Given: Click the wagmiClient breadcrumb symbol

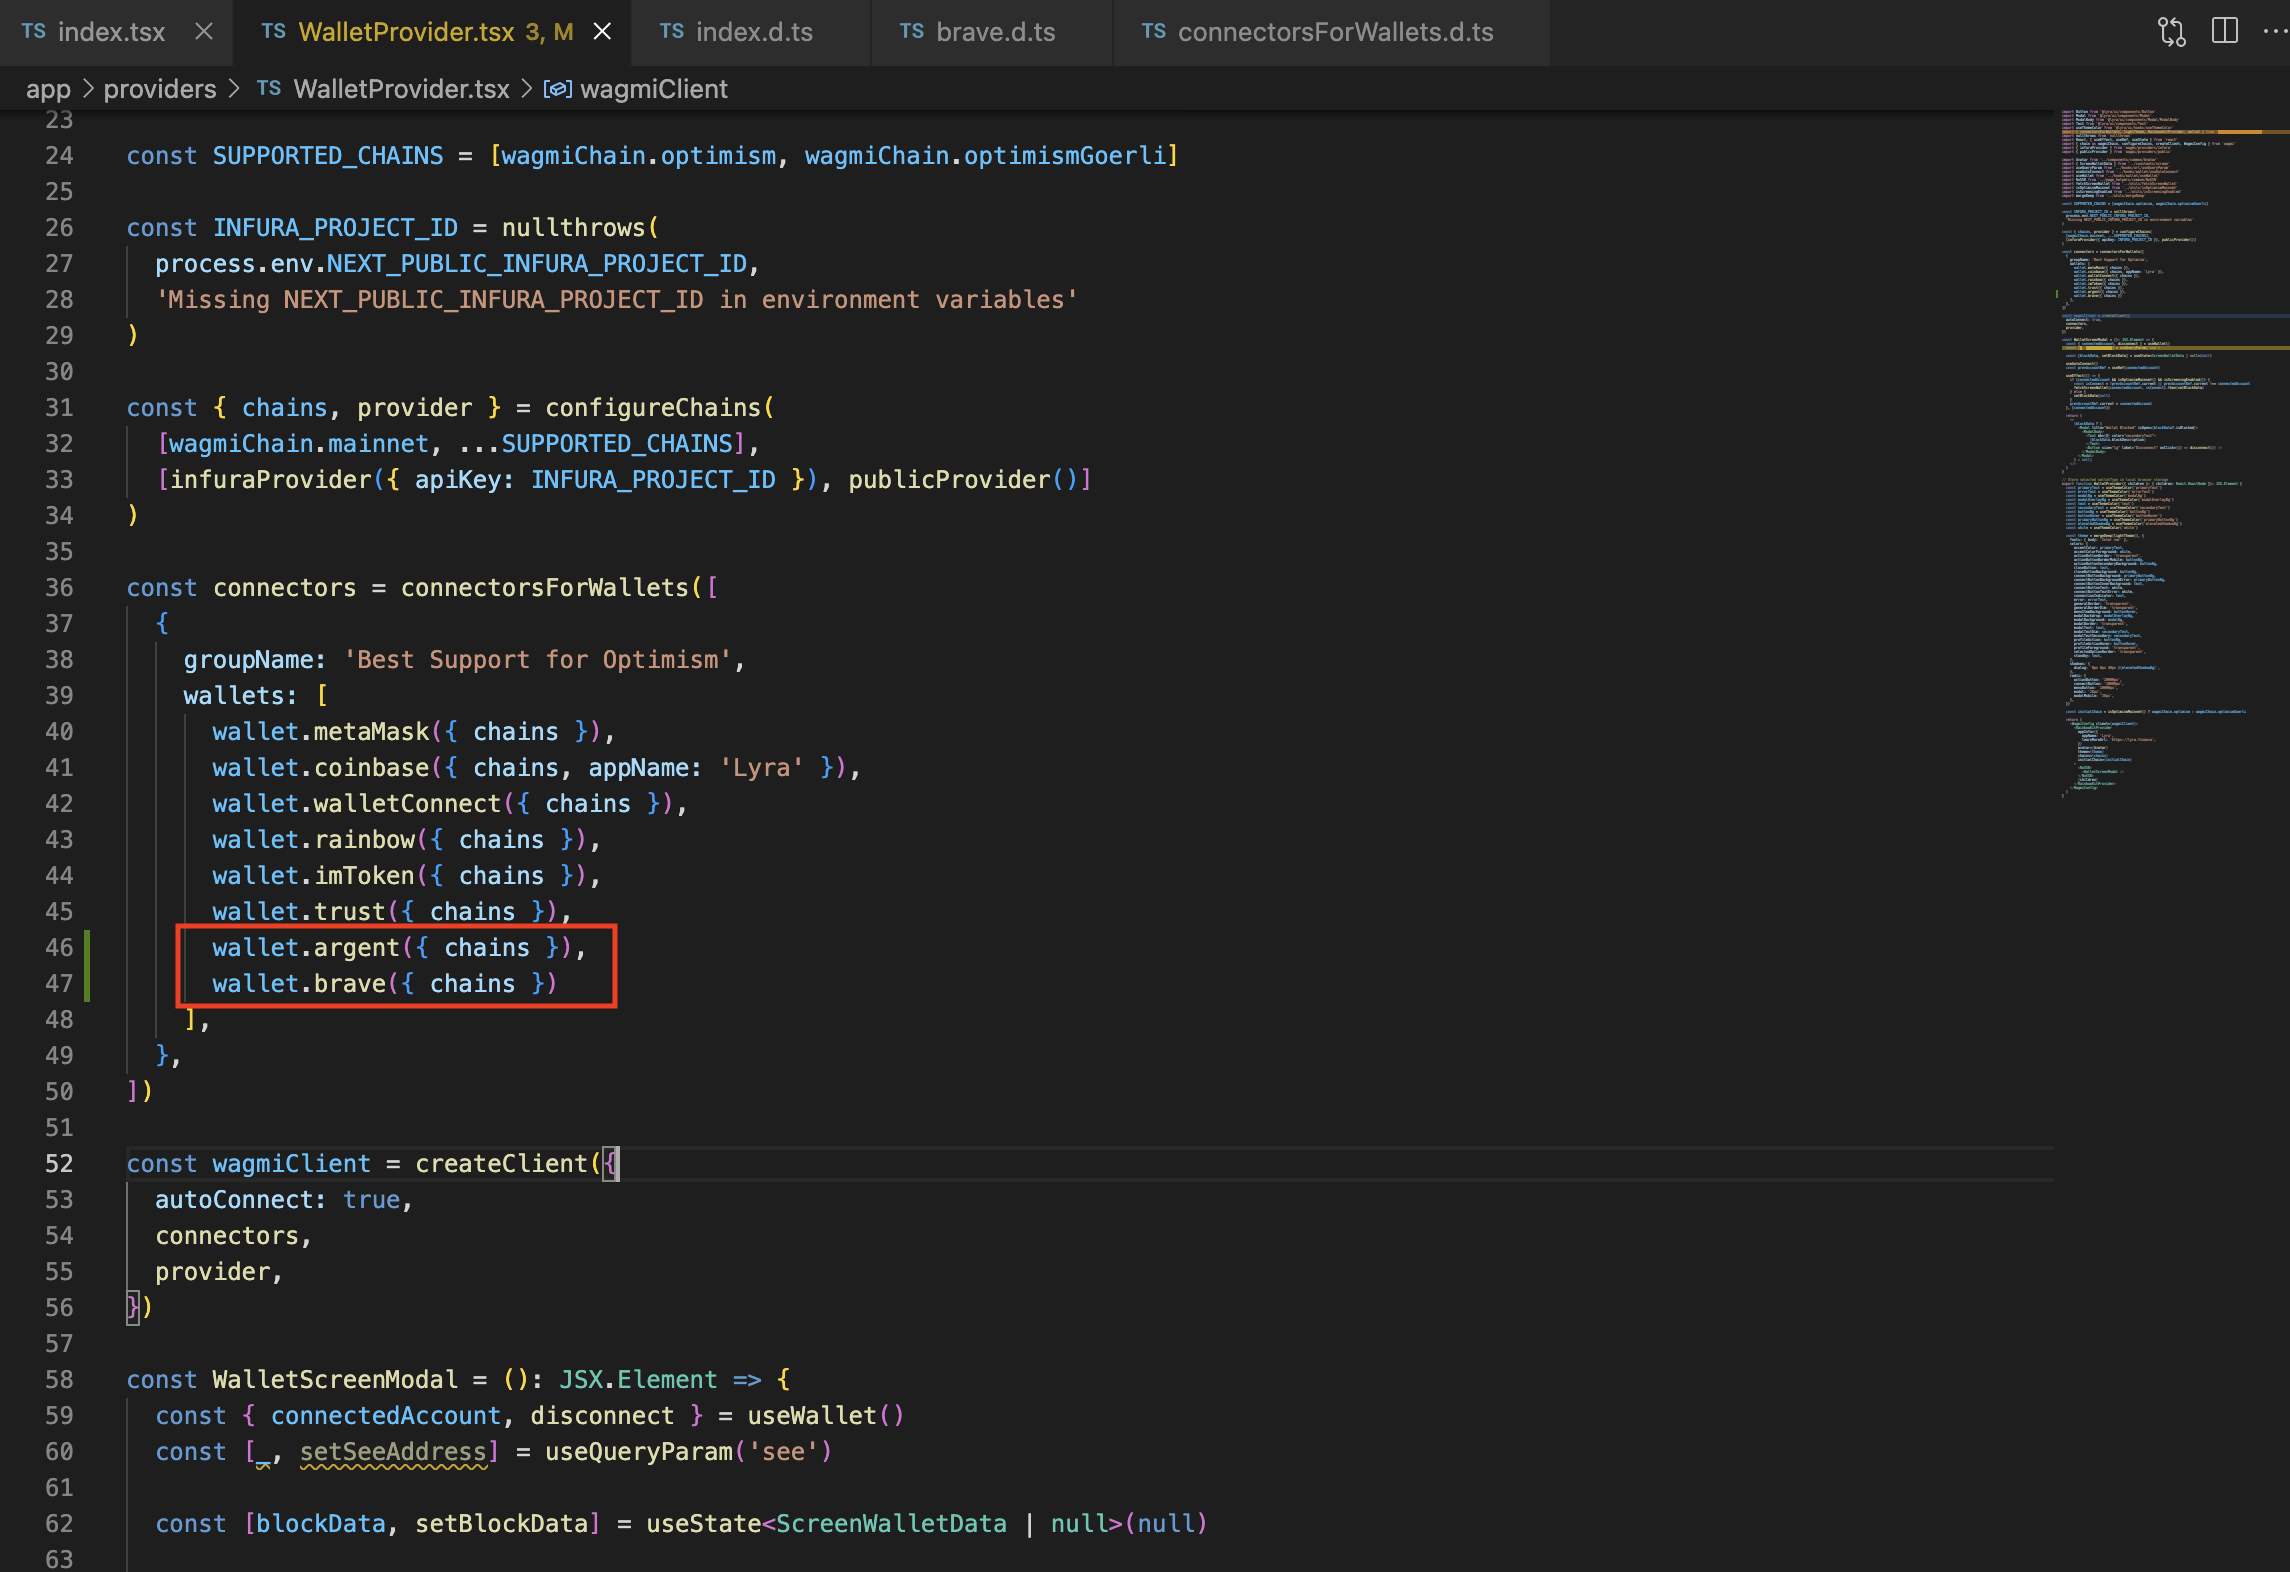Looking at the screenshot, I should pyautogui.click(x=654, y=89).
